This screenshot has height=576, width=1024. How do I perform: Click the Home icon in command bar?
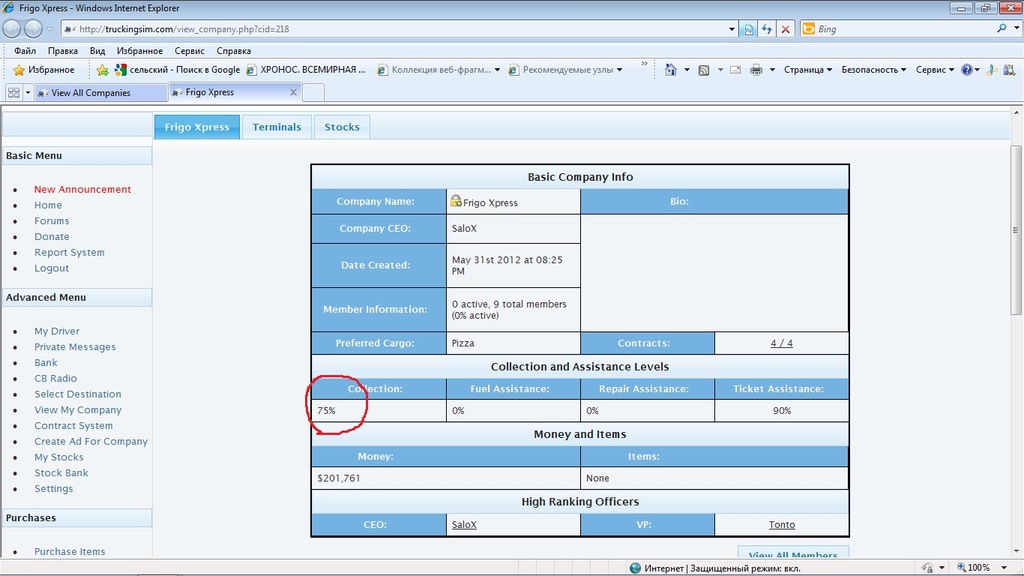coord(671,70)
